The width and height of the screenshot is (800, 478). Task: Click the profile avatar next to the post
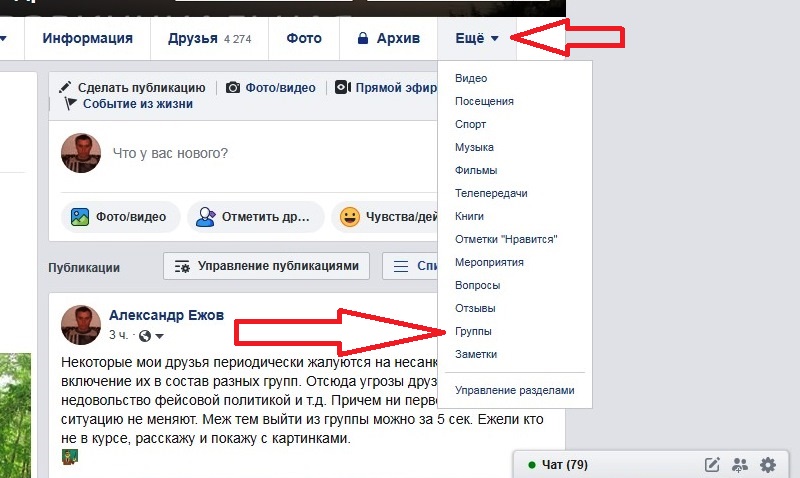81,325
